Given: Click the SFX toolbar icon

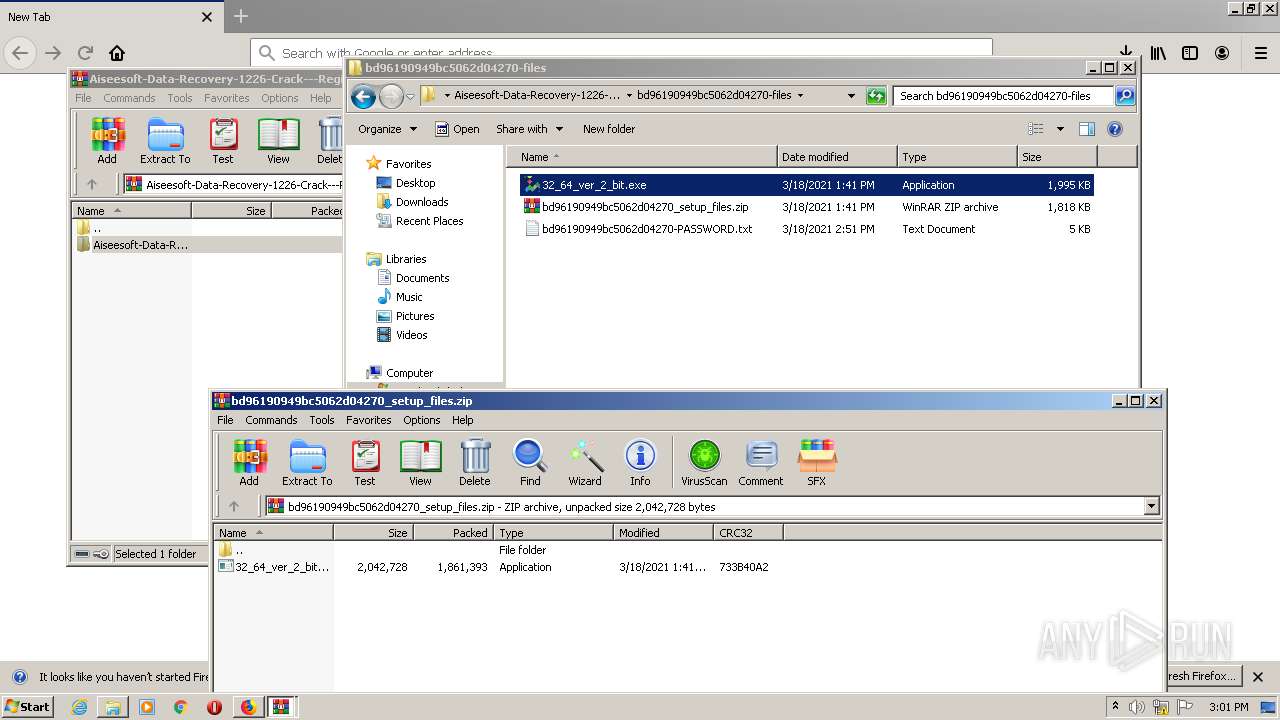Looking at the screenshot, I should [x=817, y=463].
